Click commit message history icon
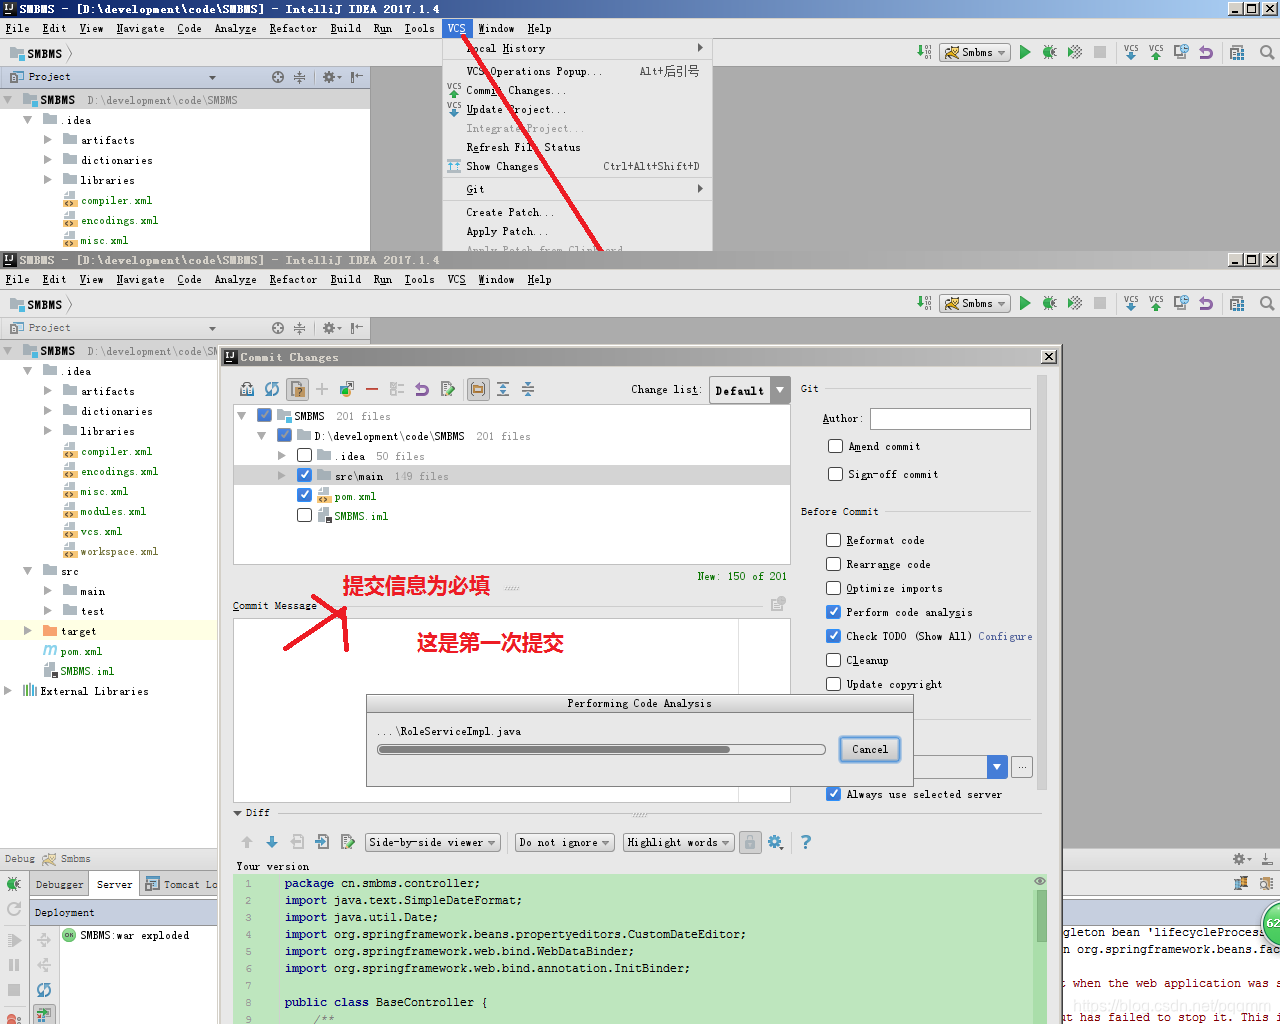The image size is (1280, 1024). coord(778,603)
